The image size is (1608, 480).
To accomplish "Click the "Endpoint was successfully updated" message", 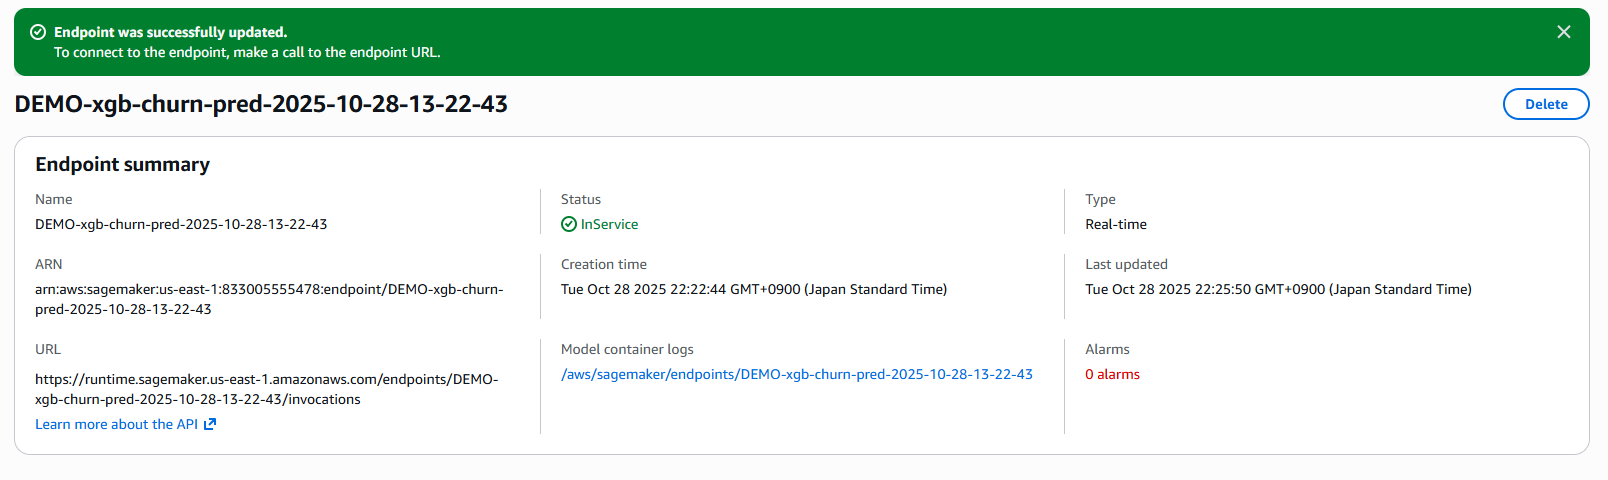I will (170, 32).
